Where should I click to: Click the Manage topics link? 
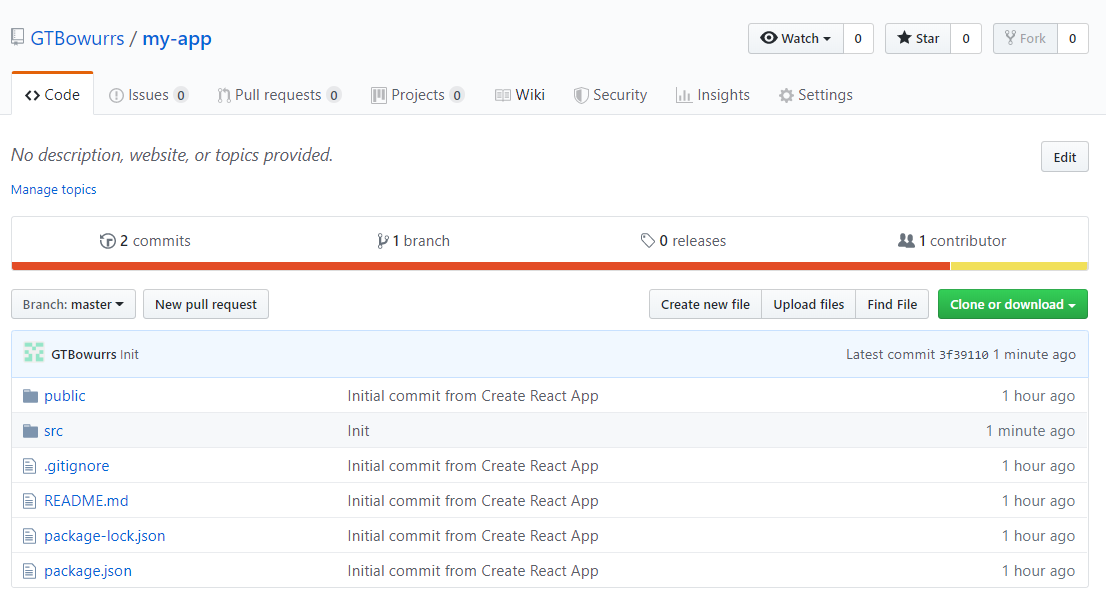coord(54,189)
